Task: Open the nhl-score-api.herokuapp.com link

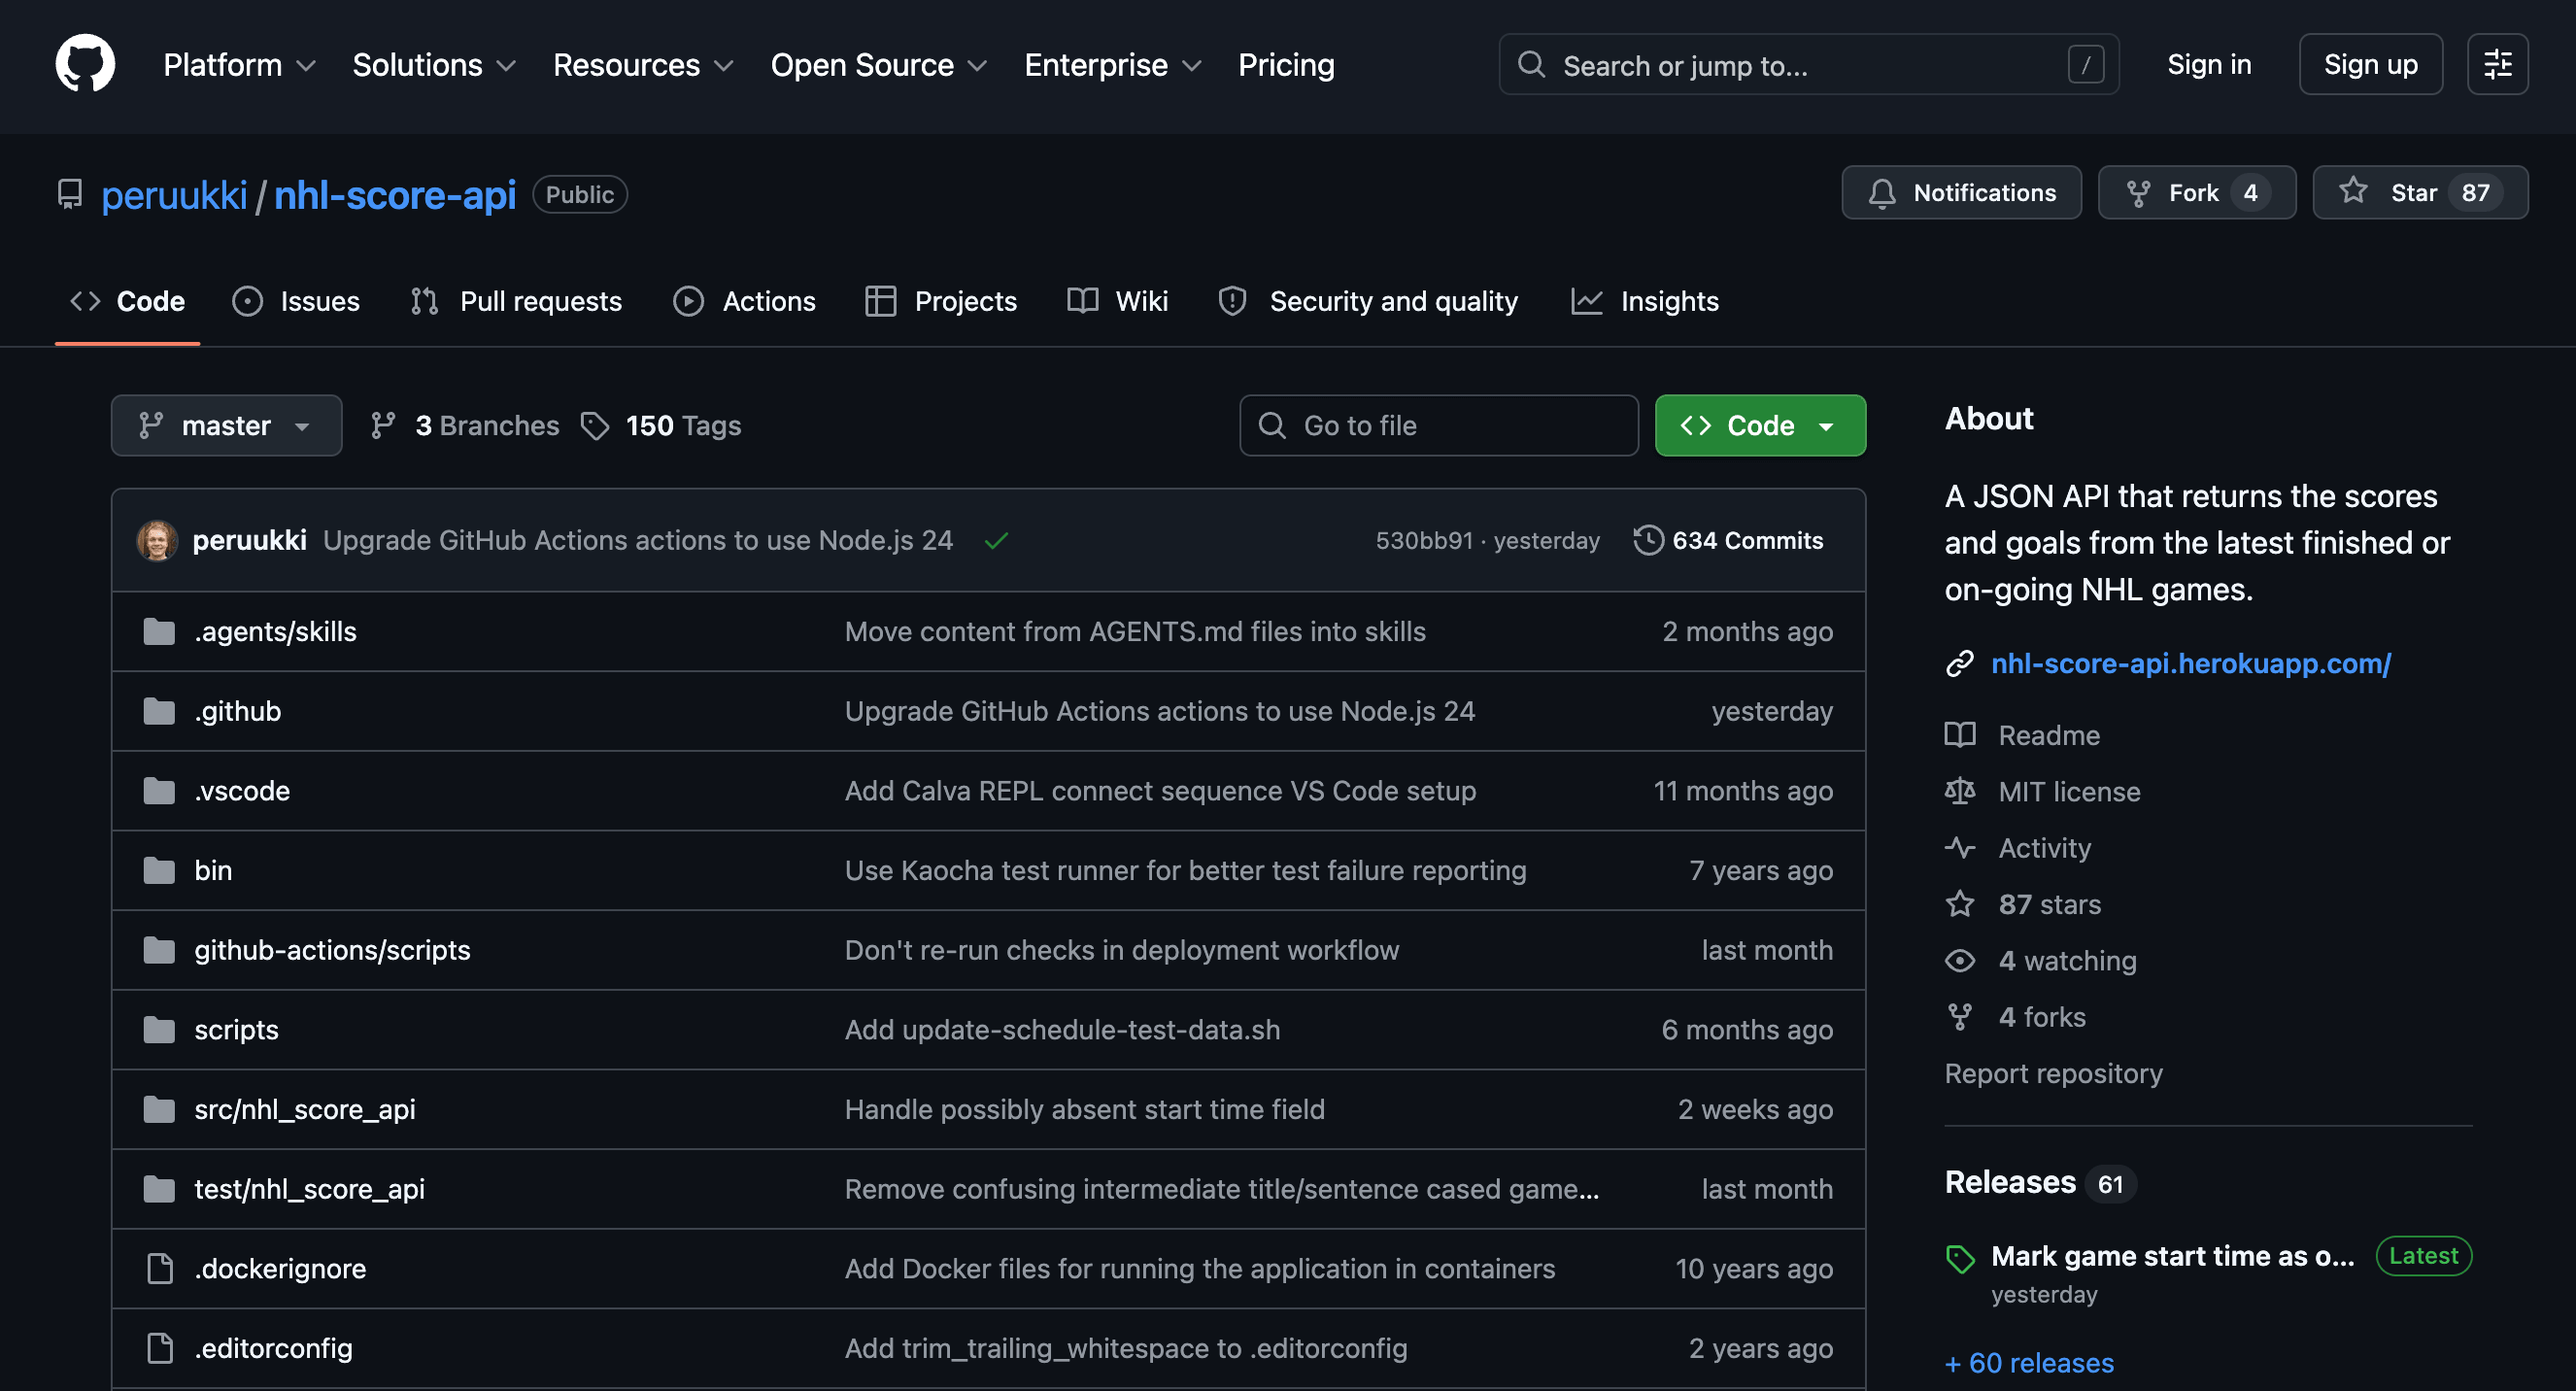Action: point(2191,664)
